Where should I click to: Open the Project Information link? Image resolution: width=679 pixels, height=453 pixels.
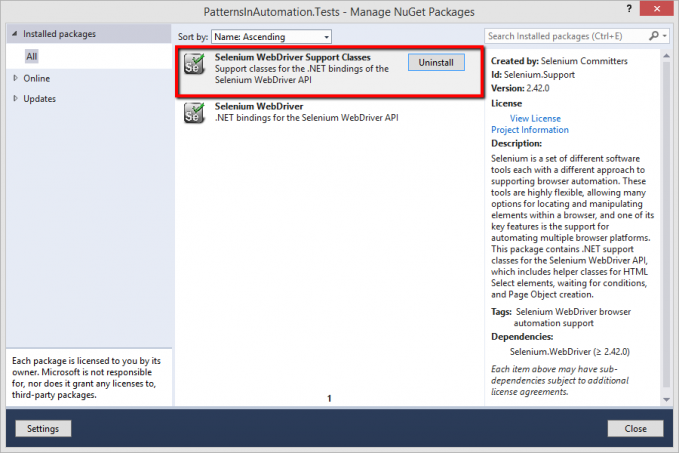(530, 129)
